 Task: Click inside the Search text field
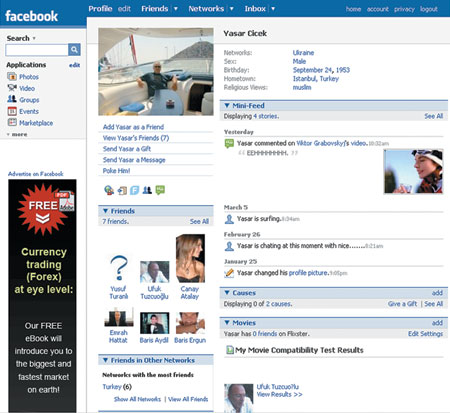[37, 50]
